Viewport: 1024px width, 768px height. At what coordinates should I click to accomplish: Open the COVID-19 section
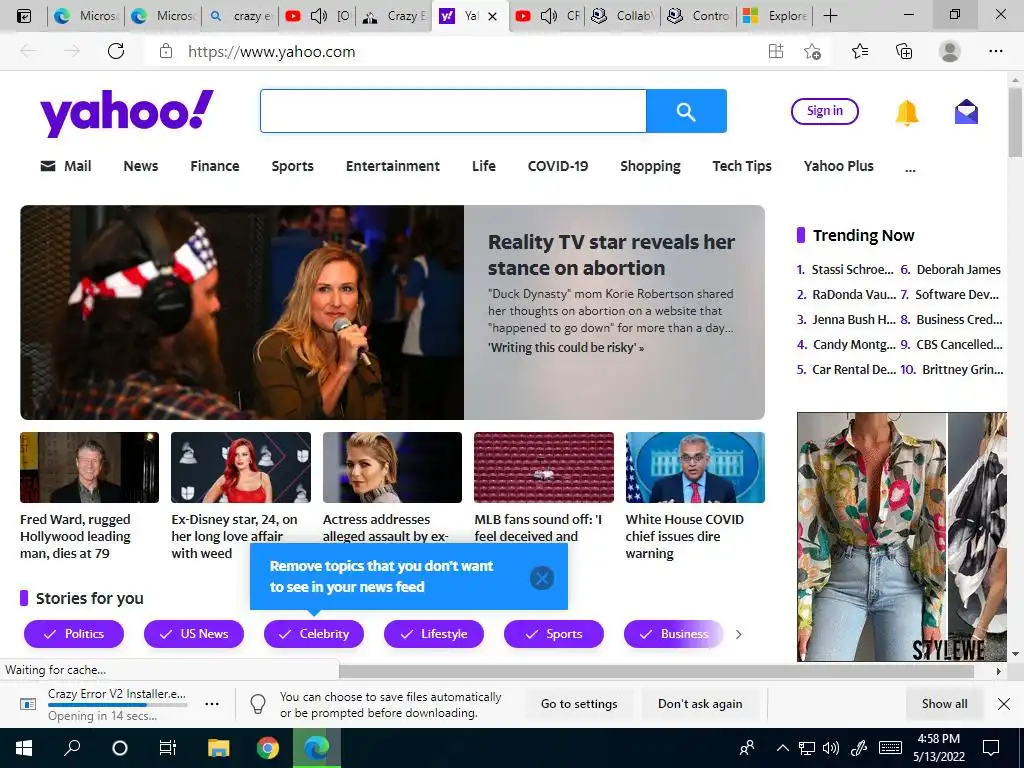[558, 166]
